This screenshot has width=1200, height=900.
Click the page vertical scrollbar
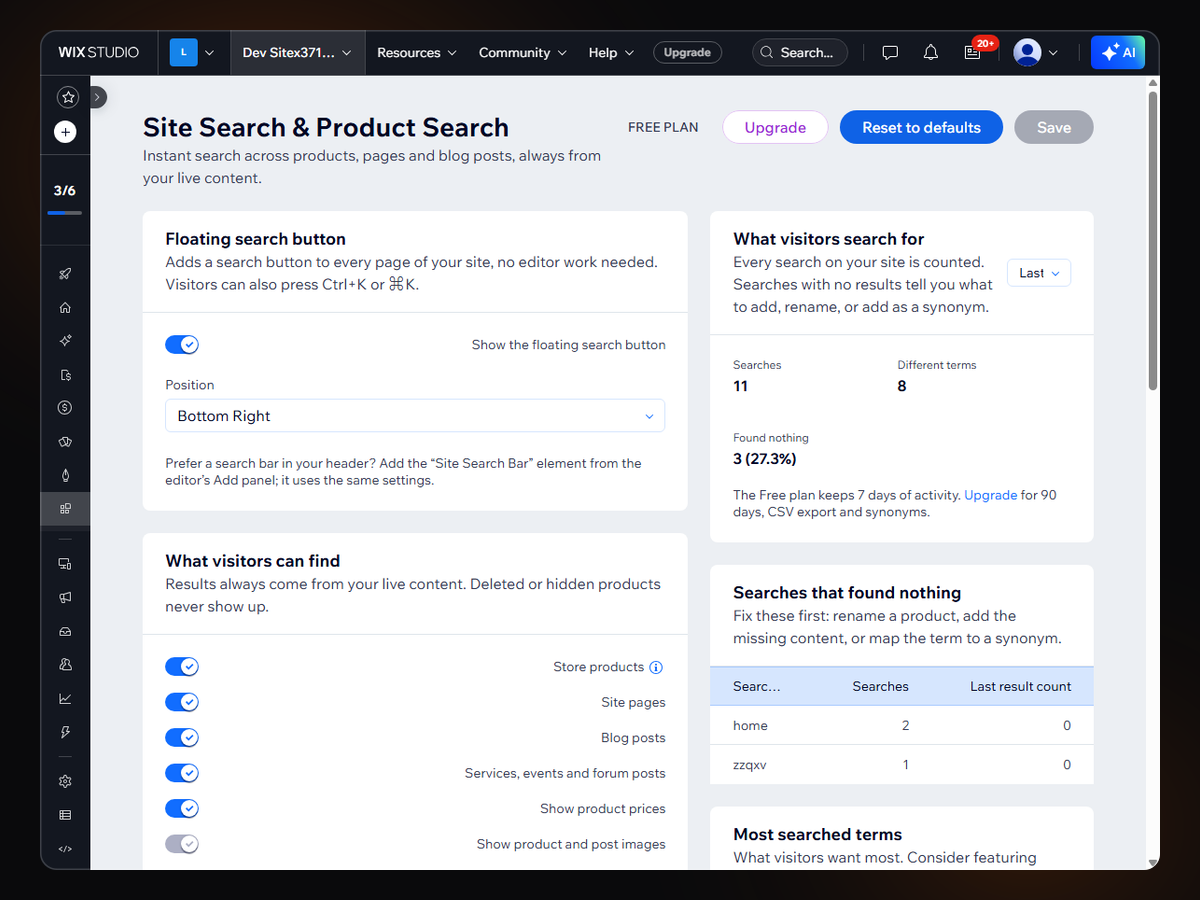(x=1153, y=240)
